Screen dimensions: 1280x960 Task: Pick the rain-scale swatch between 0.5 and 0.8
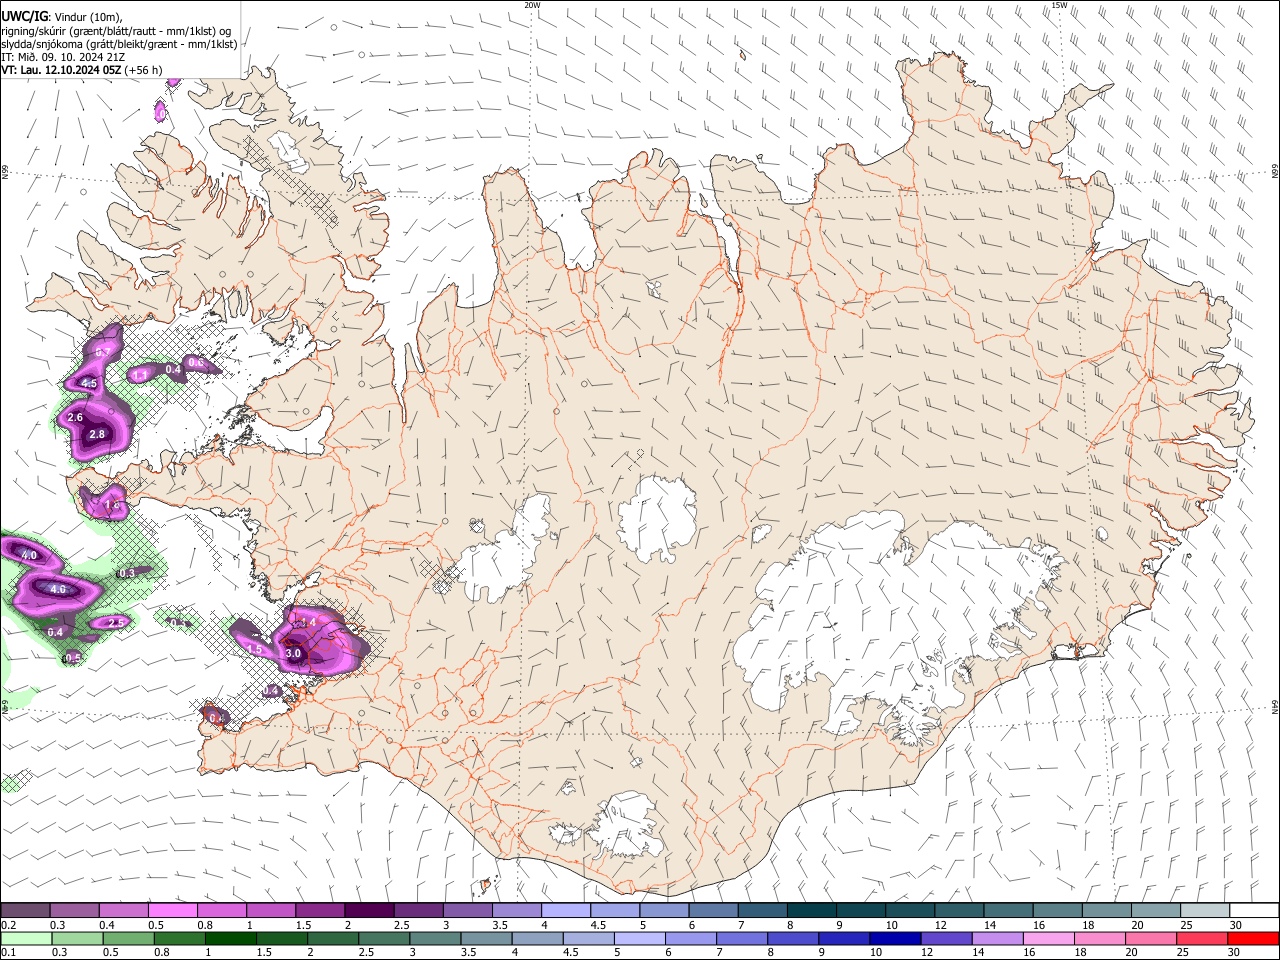[128, 939]
